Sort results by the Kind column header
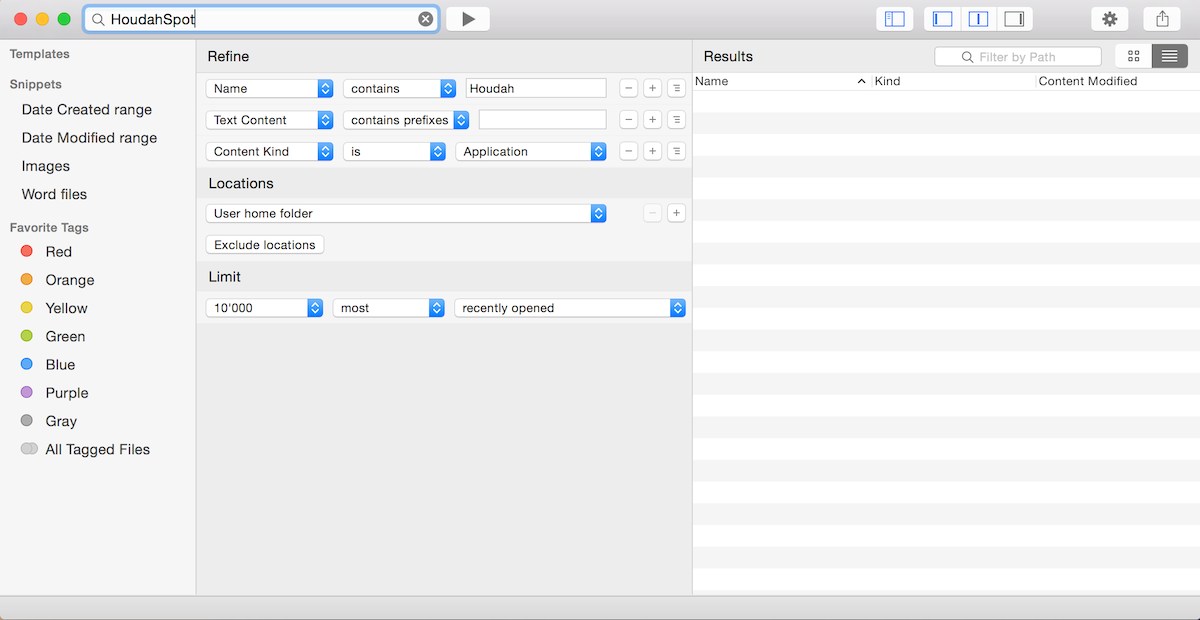The image size is (1200, 620). [953, 81]
